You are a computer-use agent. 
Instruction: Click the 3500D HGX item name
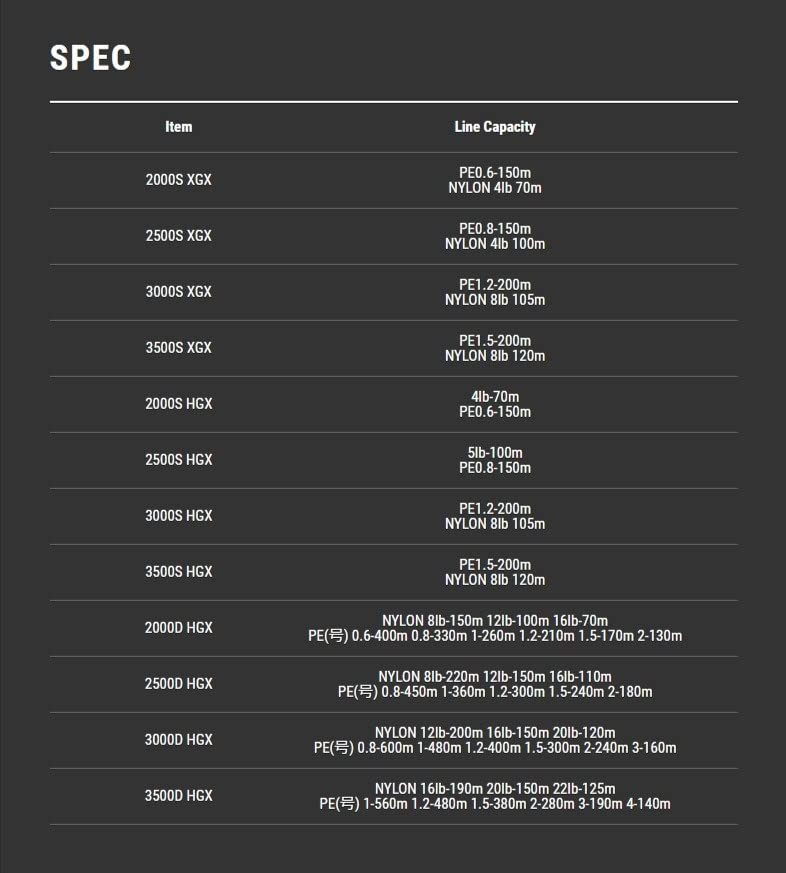click(x=179, y=796)
